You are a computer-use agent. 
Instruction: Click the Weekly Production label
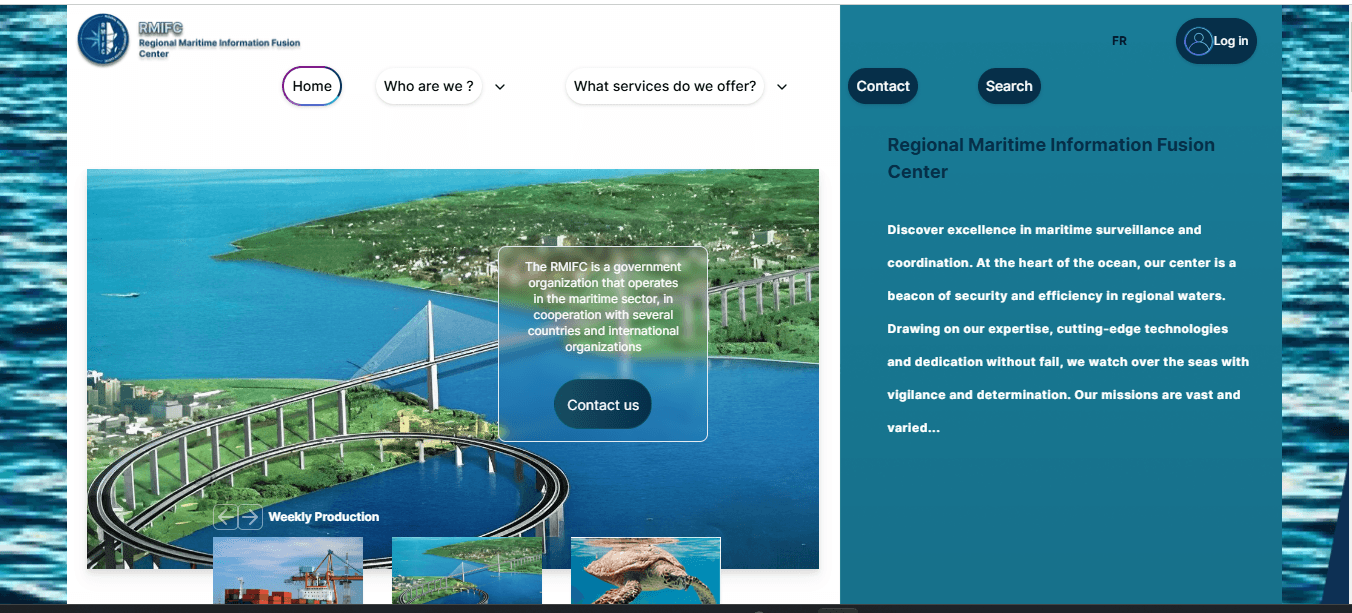click(x=324, y=517)
